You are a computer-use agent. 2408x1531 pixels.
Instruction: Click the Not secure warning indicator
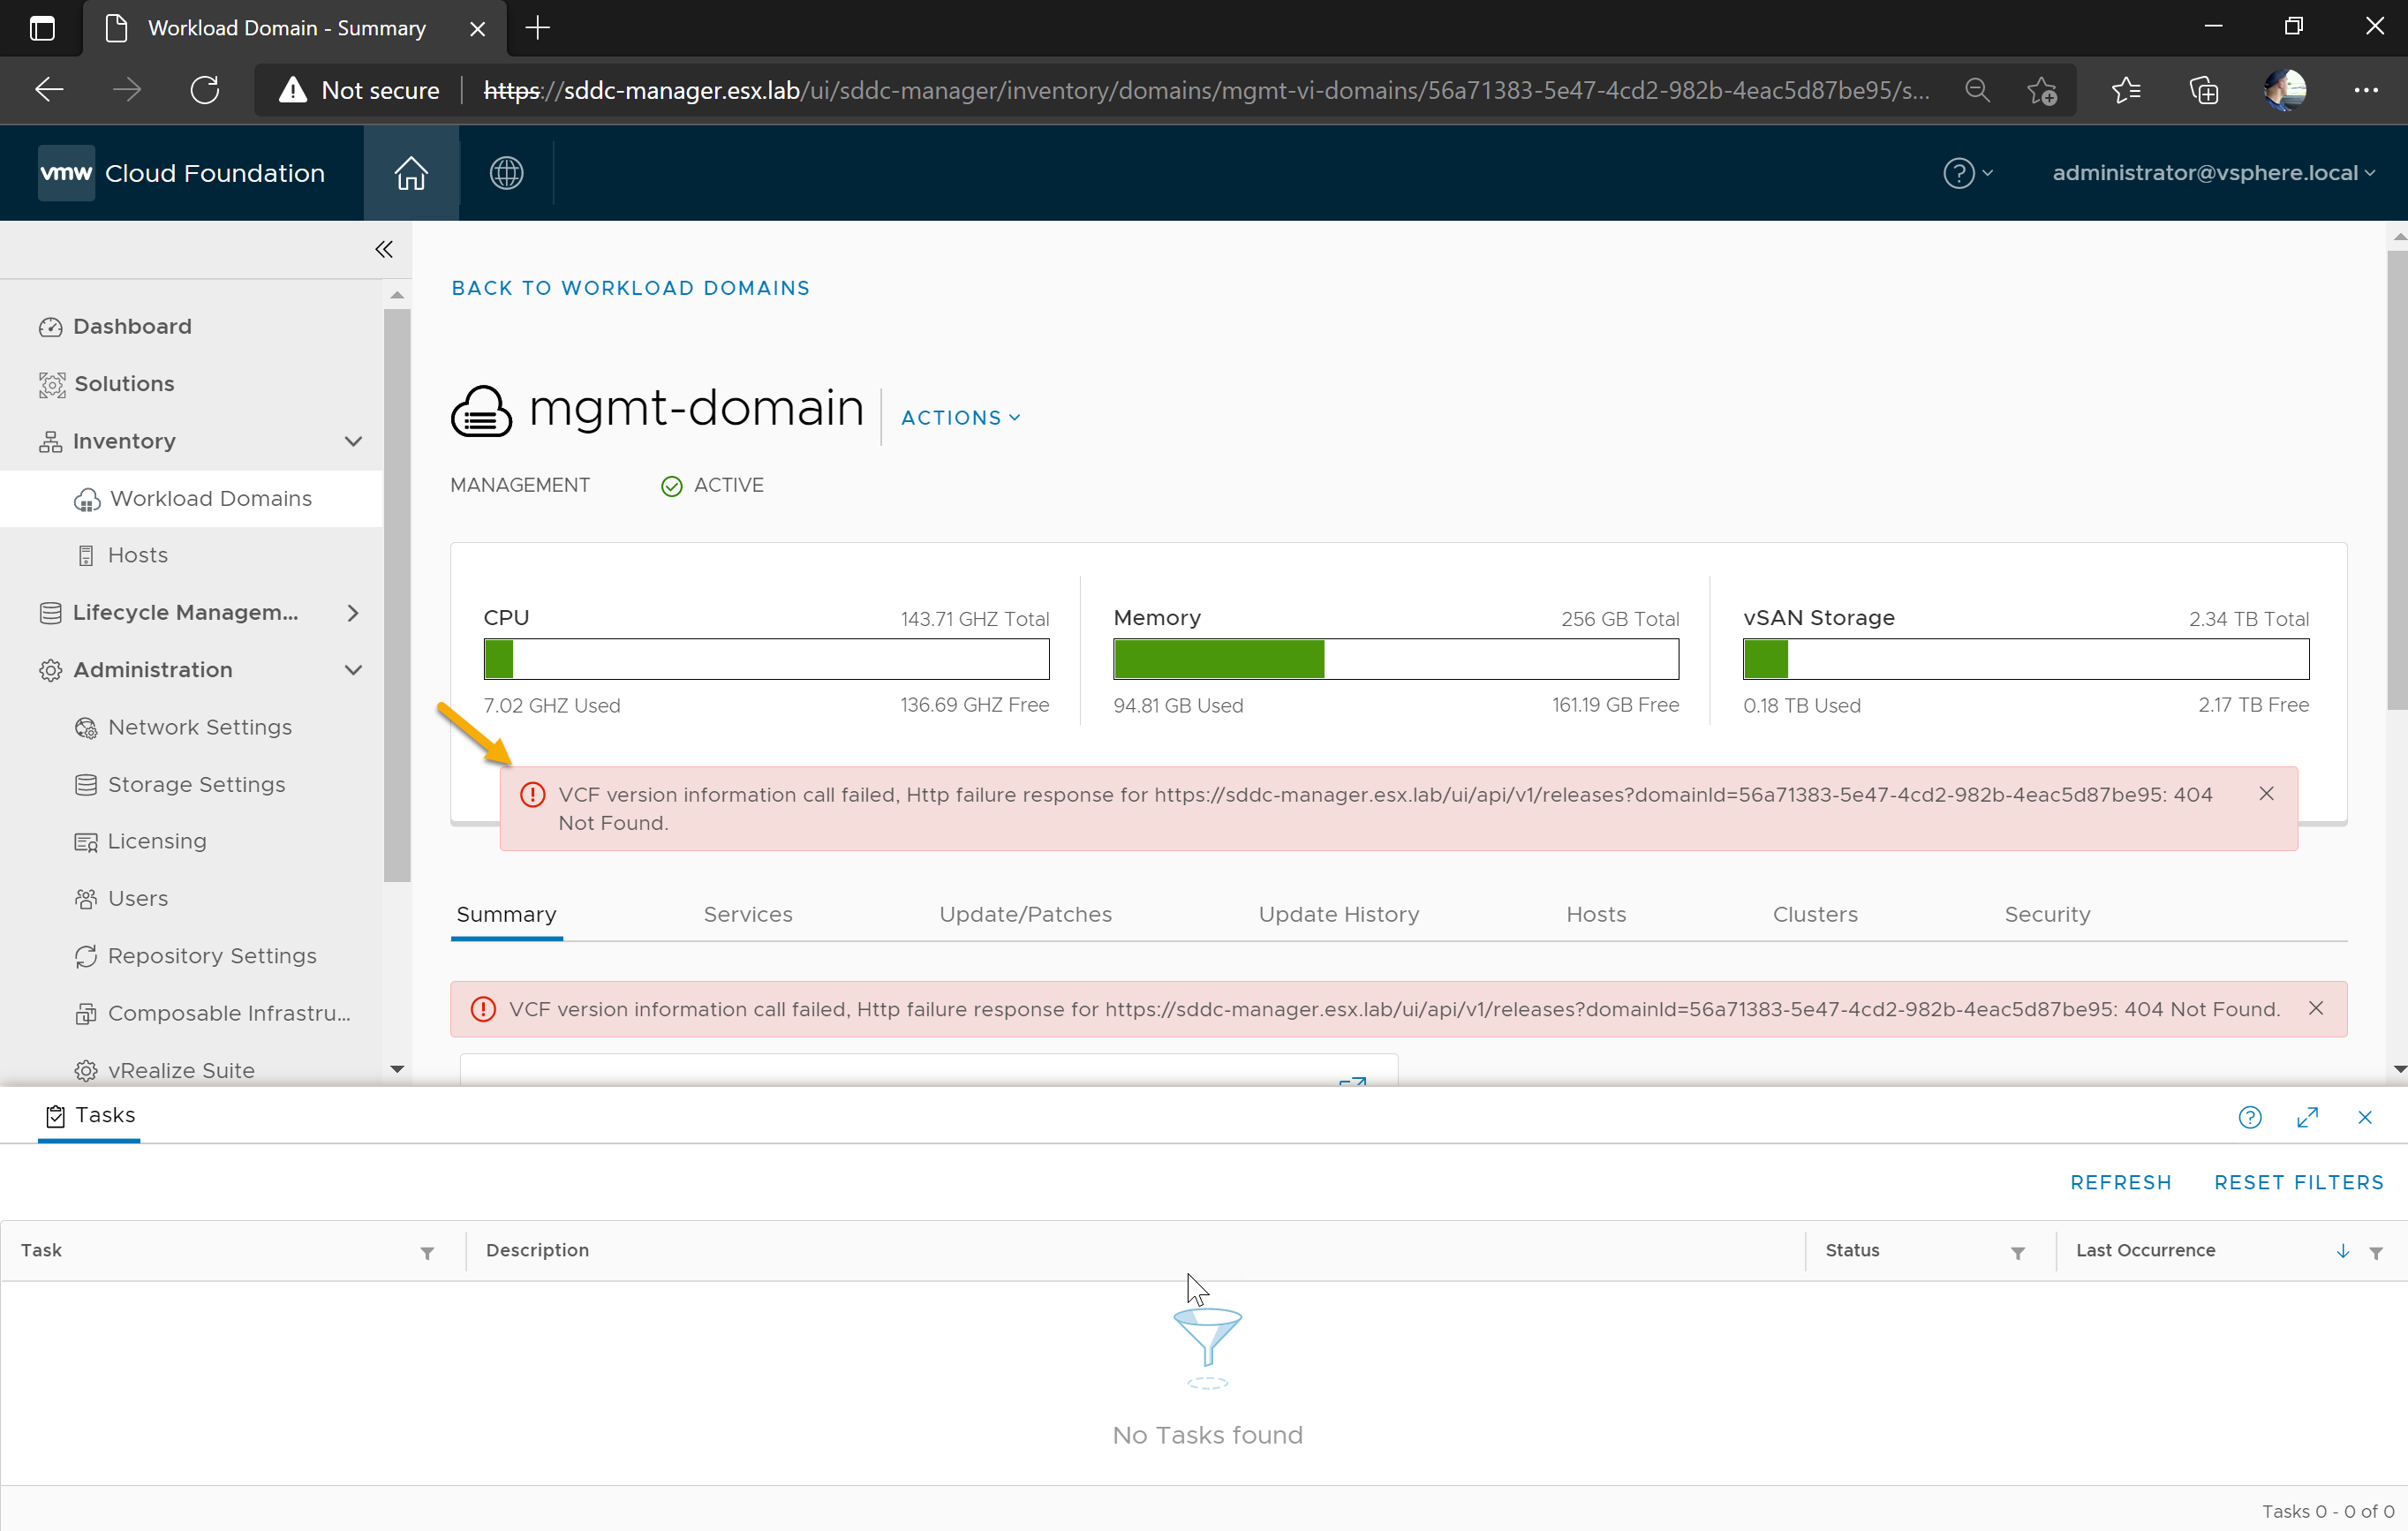359,90
